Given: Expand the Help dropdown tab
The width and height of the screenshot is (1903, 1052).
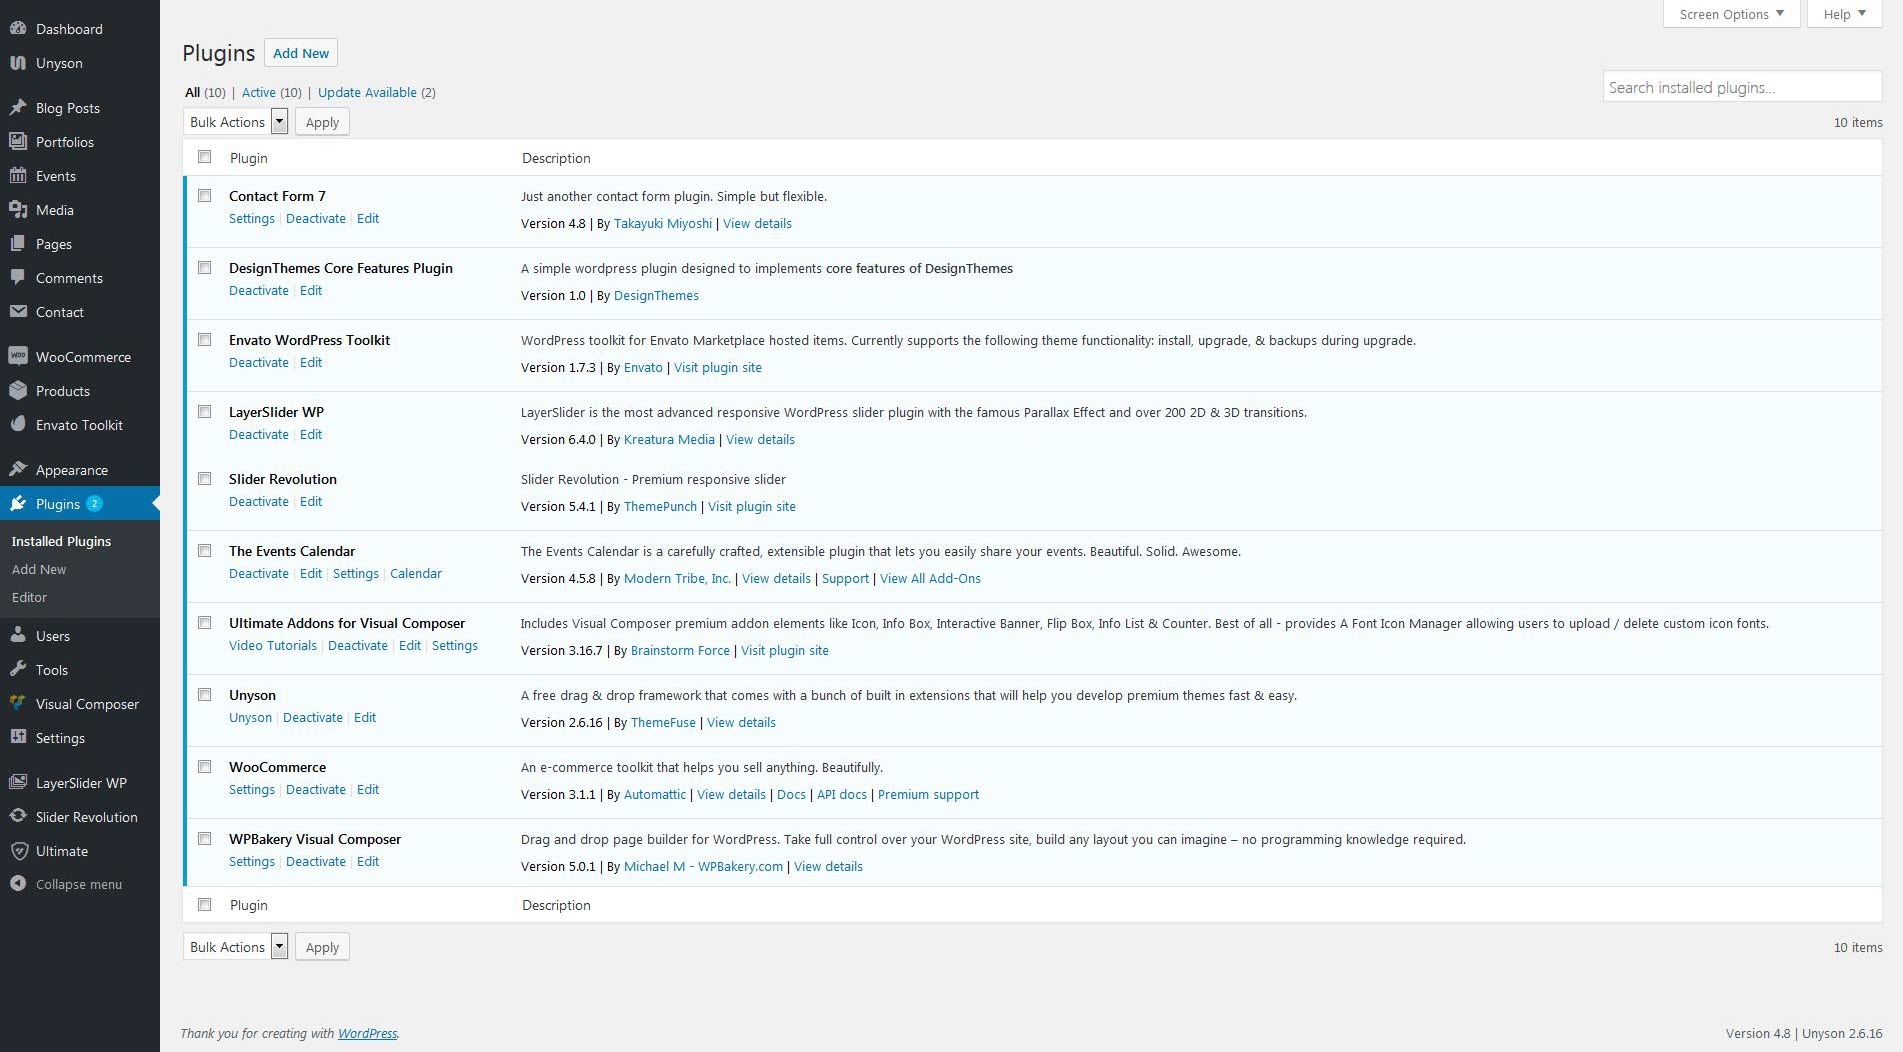Looking at the screenshot, I should [1844, 14].
